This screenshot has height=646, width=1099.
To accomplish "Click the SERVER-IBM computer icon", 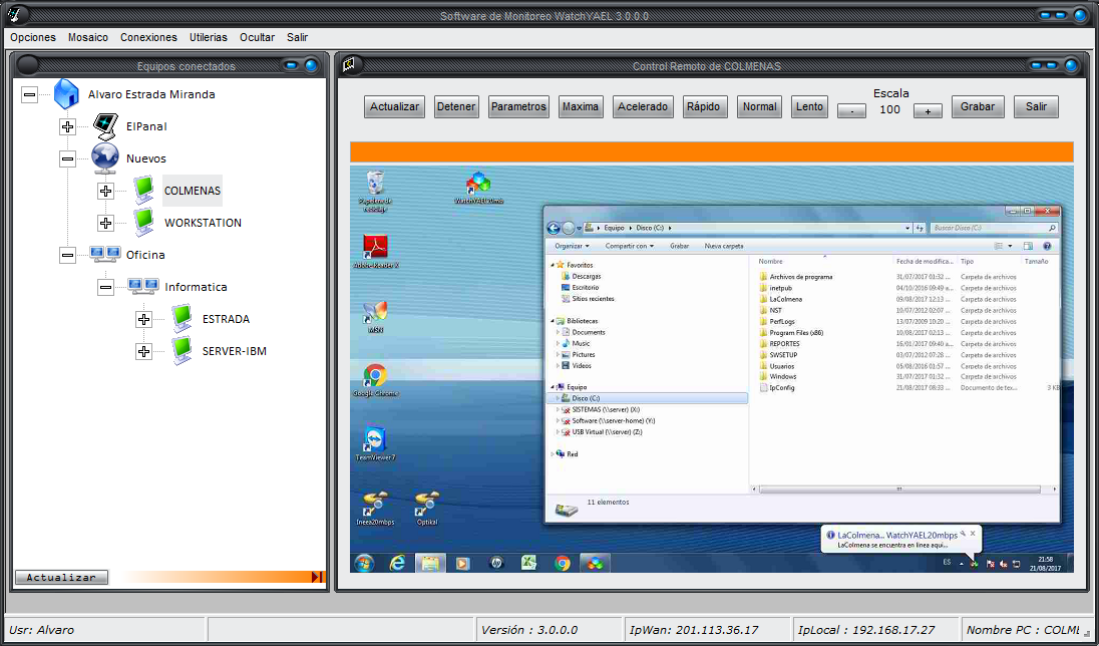I will [x=182, y=351].
